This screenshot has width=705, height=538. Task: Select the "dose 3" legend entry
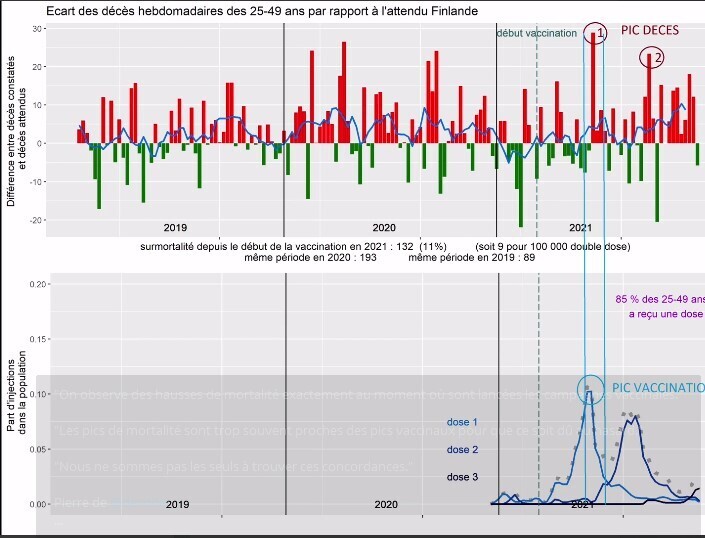(462, 476)
